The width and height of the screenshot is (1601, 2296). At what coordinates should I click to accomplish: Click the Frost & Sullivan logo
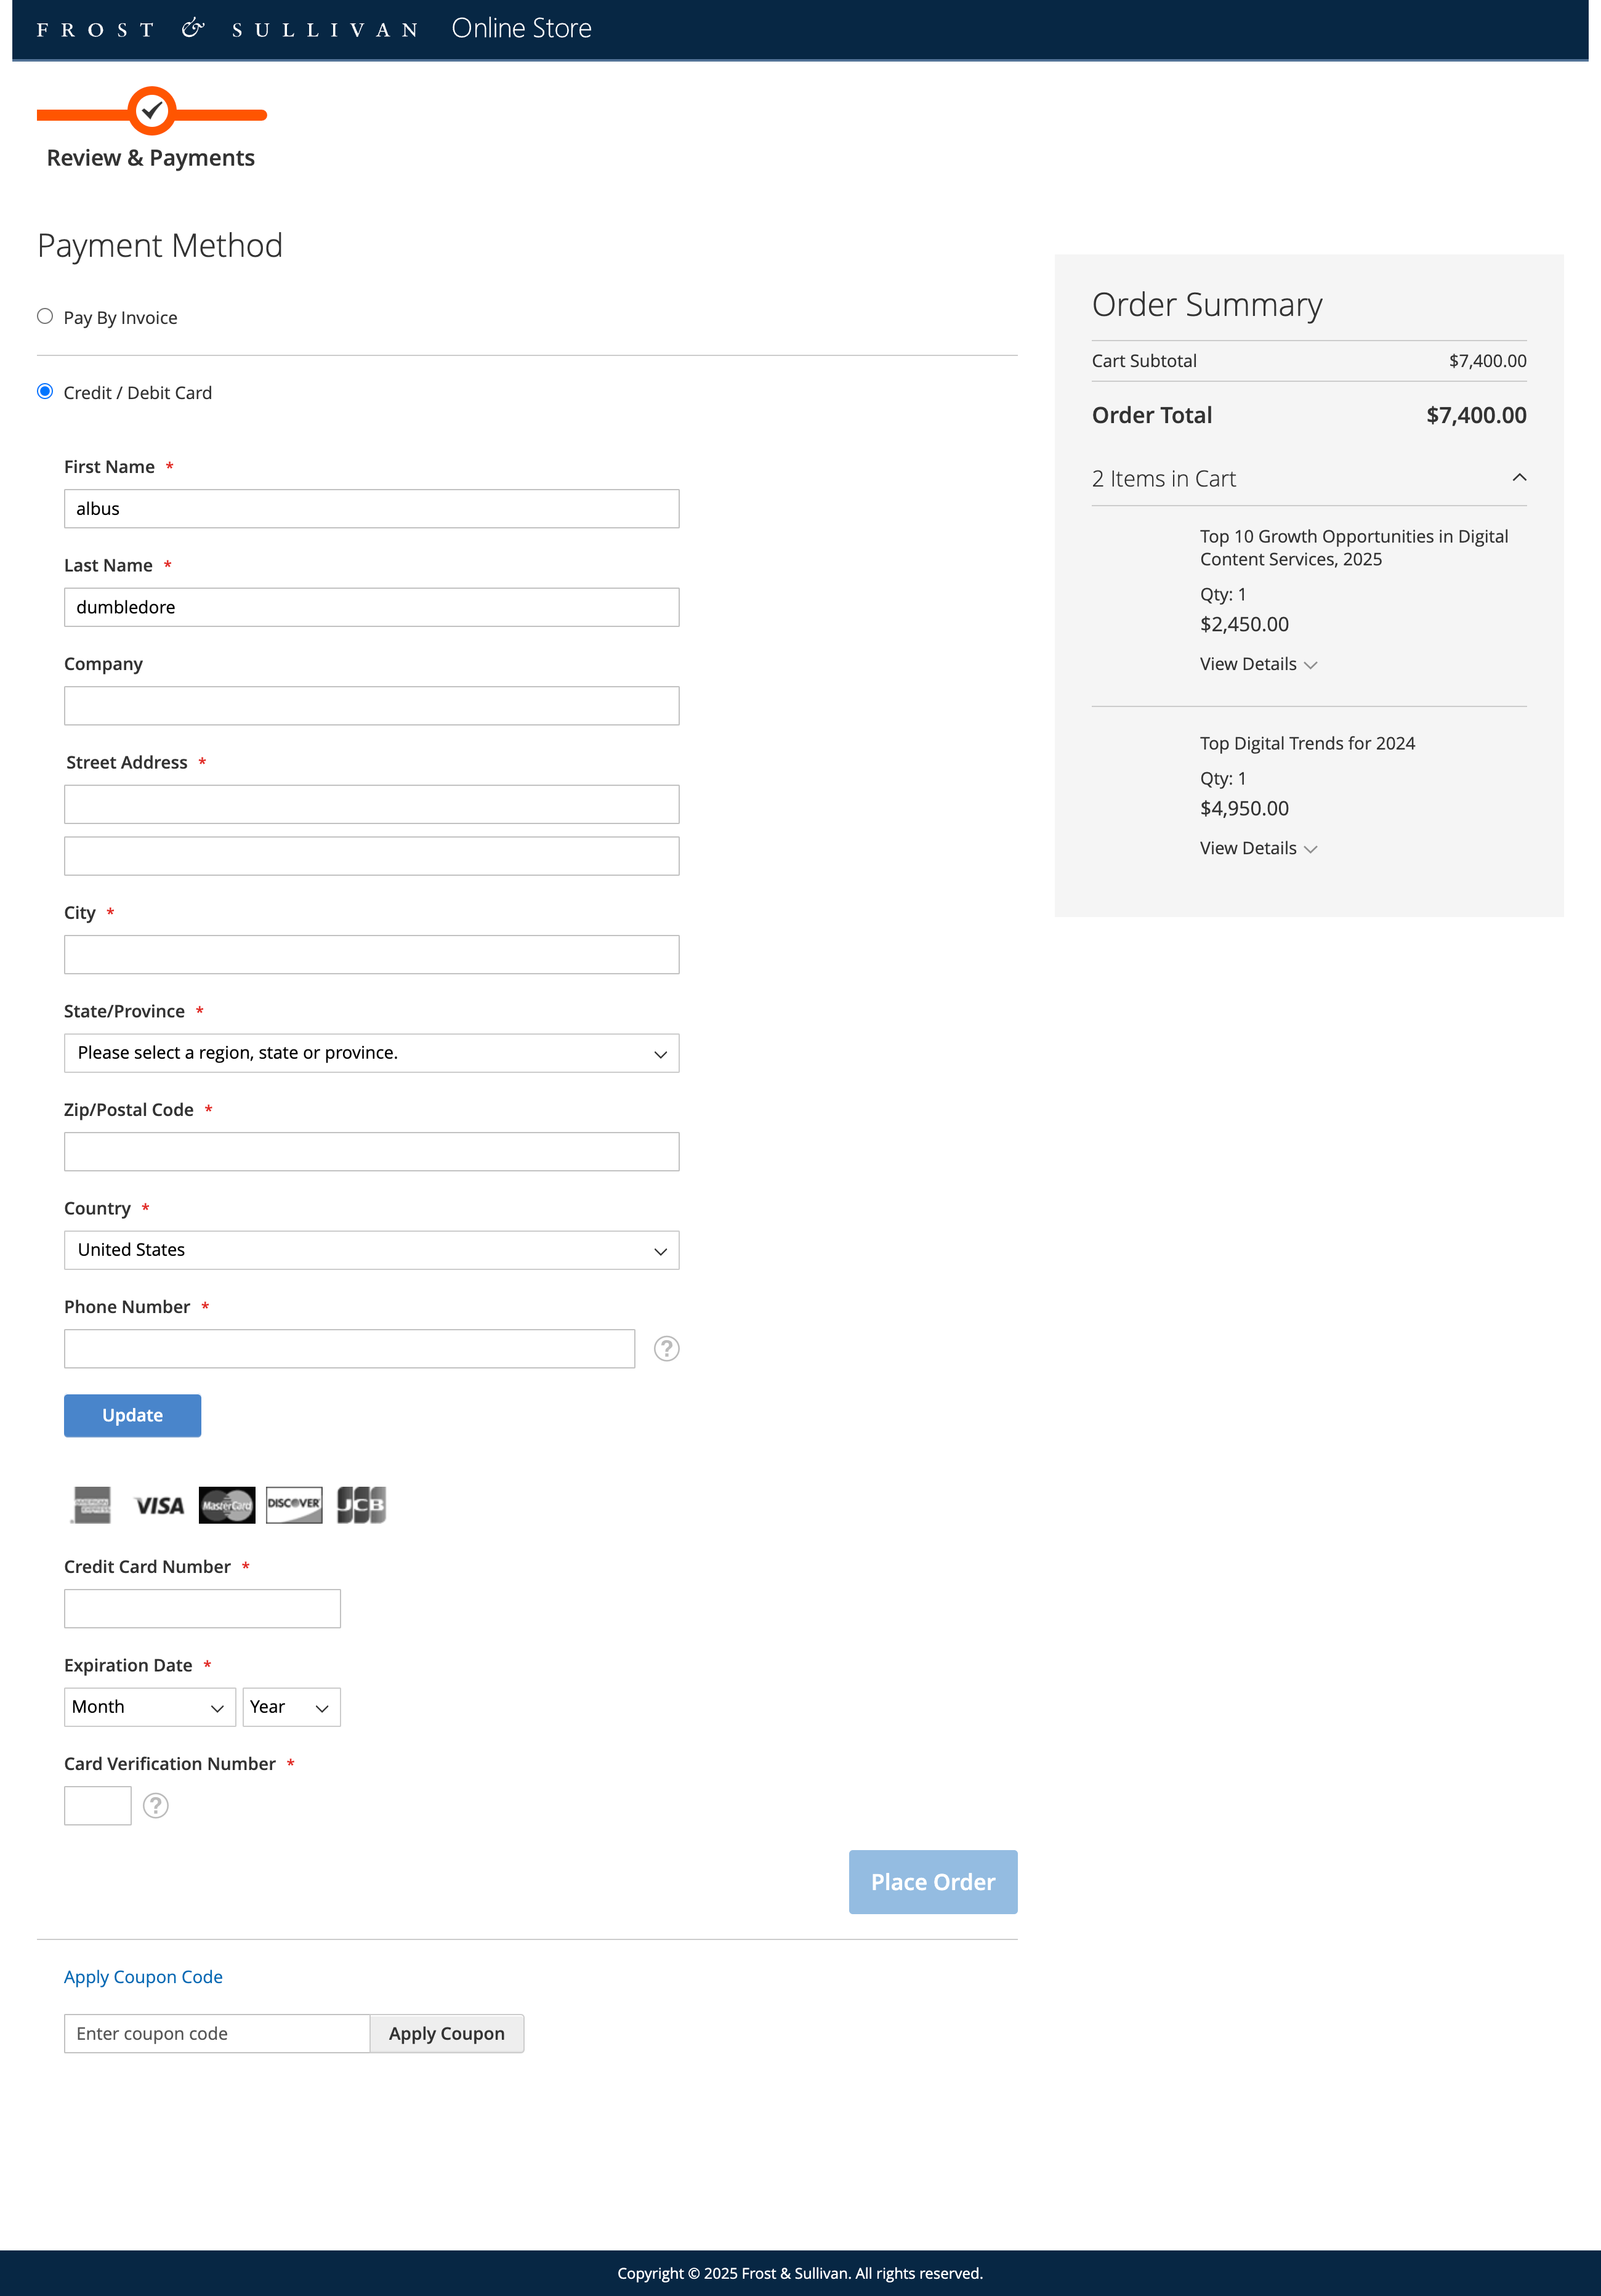(x=227, y=29)
